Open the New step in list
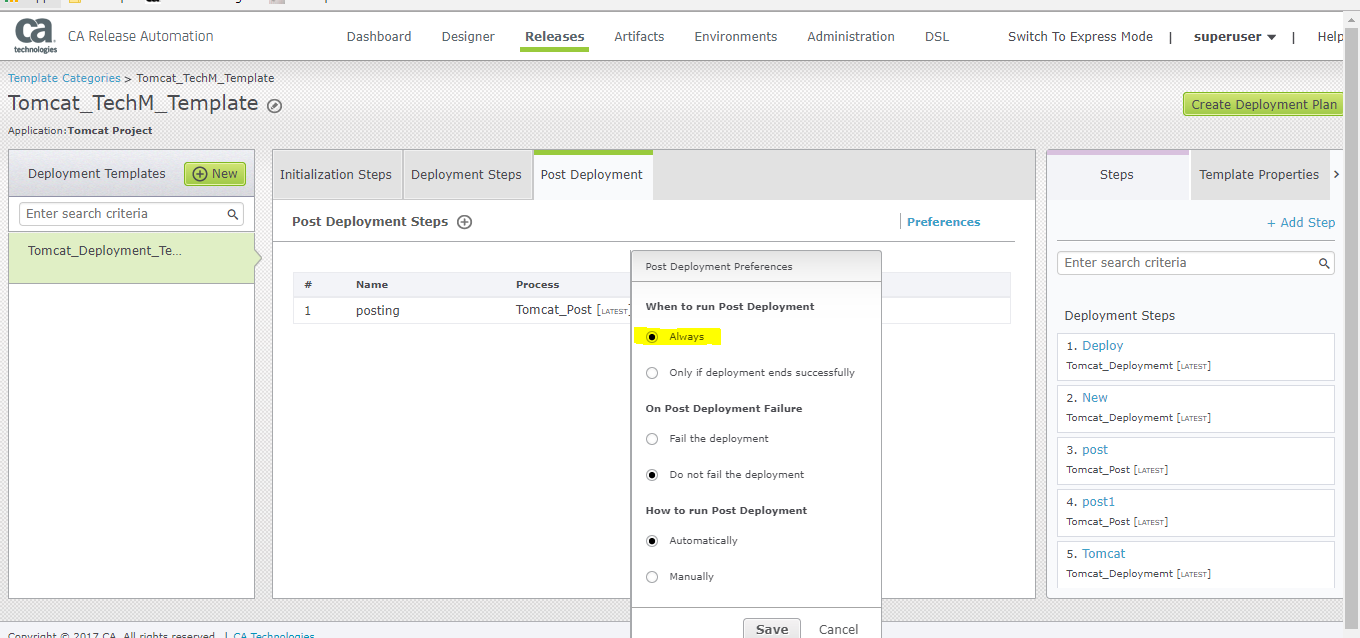Image resolution: width=1360 pixels, height=638 pixels. click(1095, 398)
